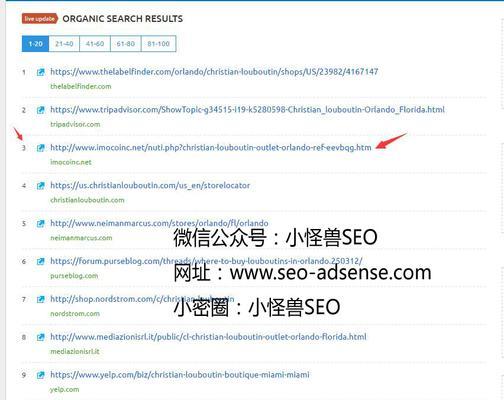Open external link icon for yelp.com result

[40, 375]
